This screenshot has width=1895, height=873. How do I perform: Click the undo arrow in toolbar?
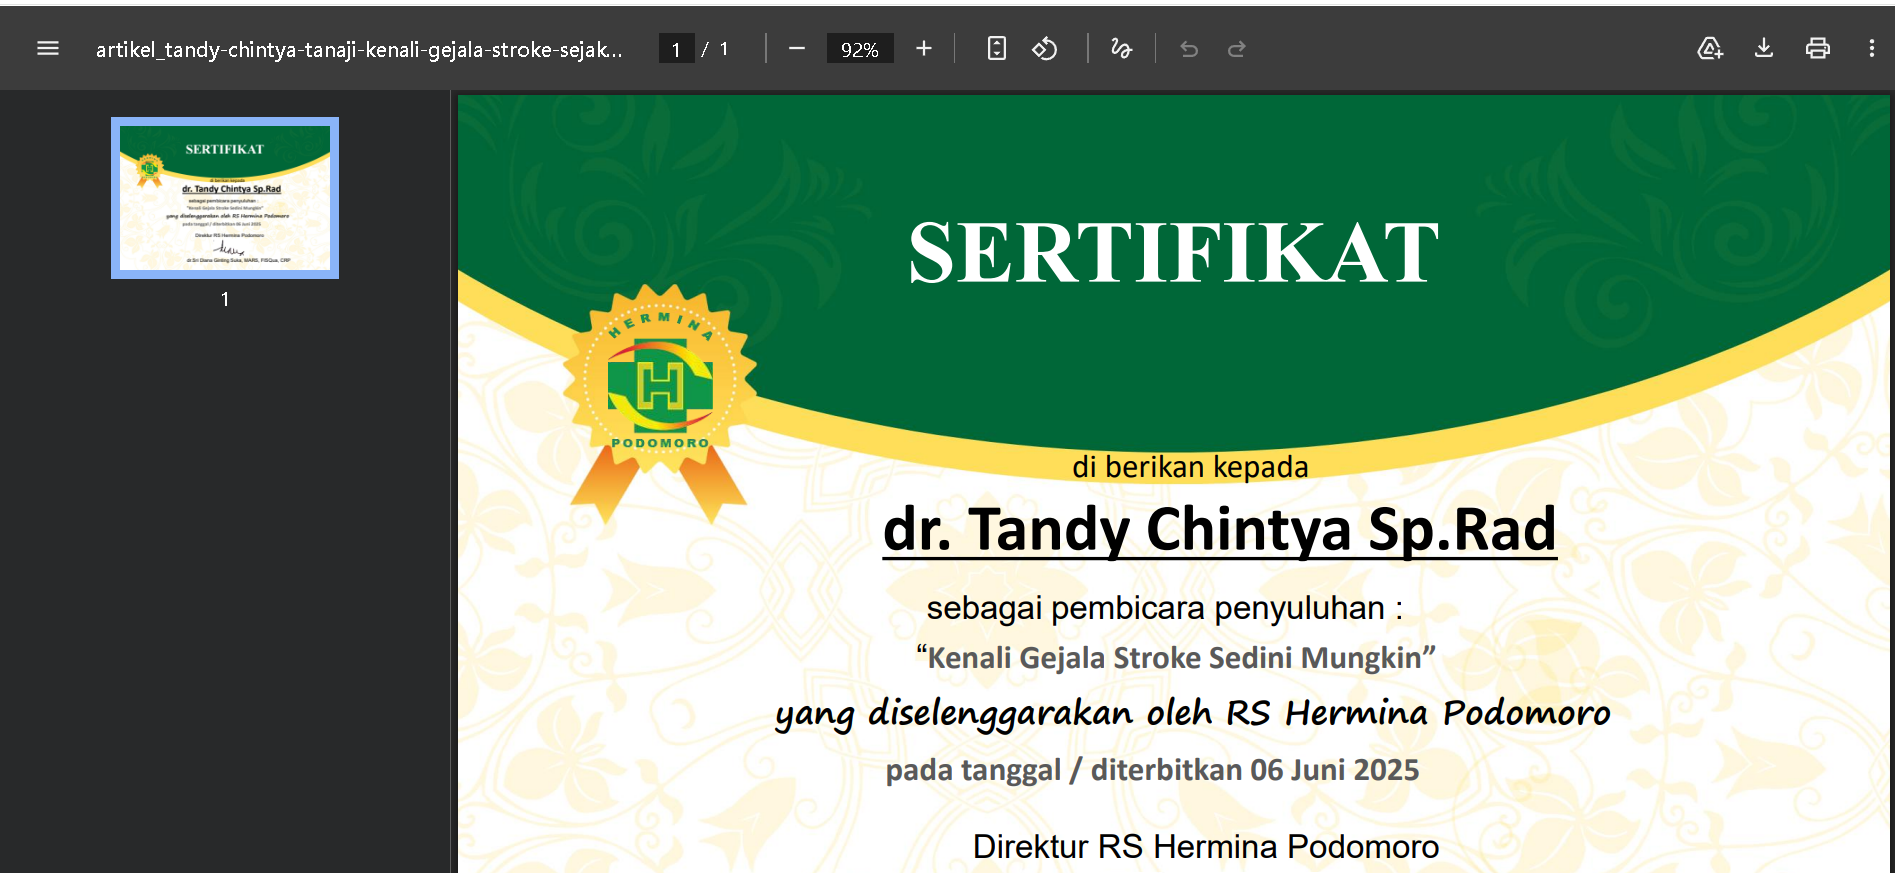pos(1189,49)
